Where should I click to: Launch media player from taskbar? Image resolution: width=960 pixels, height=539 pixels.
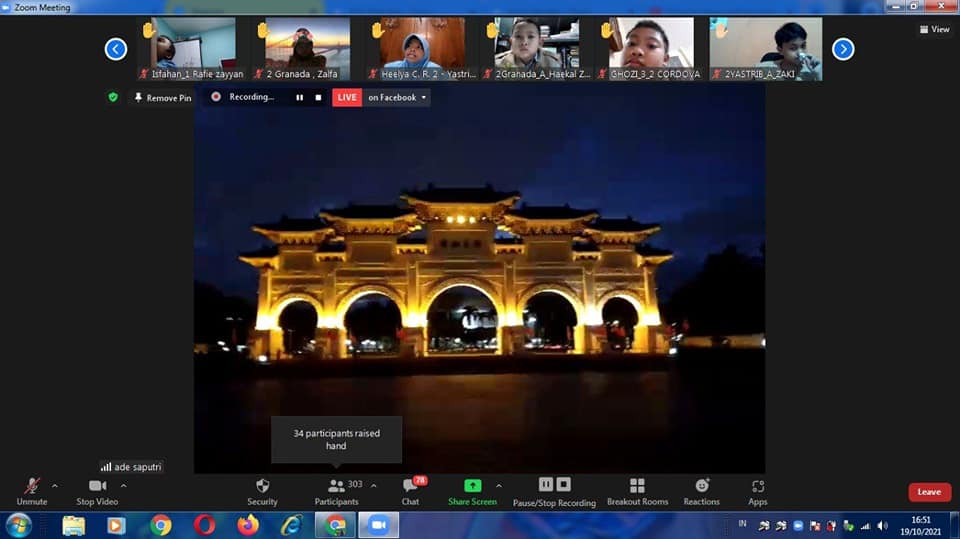point(116,526)
